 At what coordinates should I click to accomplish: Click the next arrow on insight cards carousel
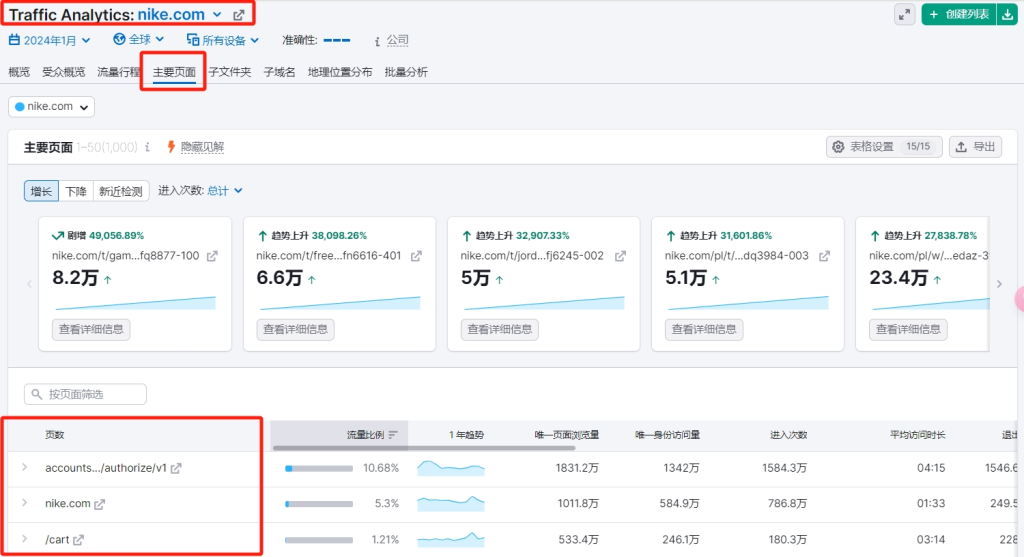coord(999,284)
